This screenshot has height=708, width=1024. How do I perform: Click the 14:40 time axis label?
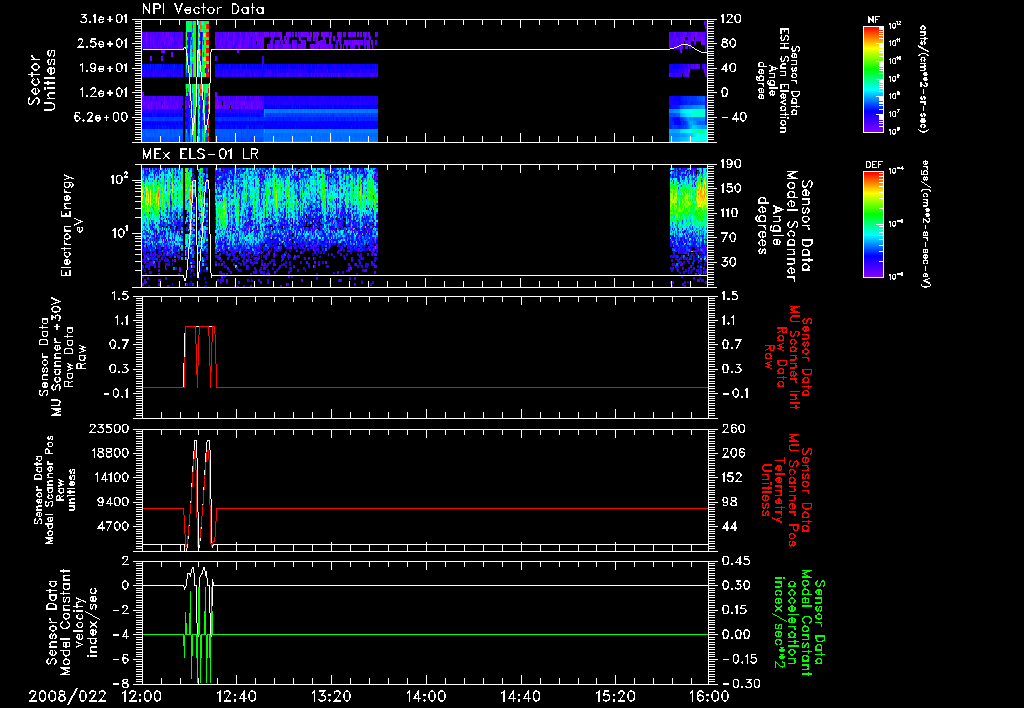[x=520, y=696]
